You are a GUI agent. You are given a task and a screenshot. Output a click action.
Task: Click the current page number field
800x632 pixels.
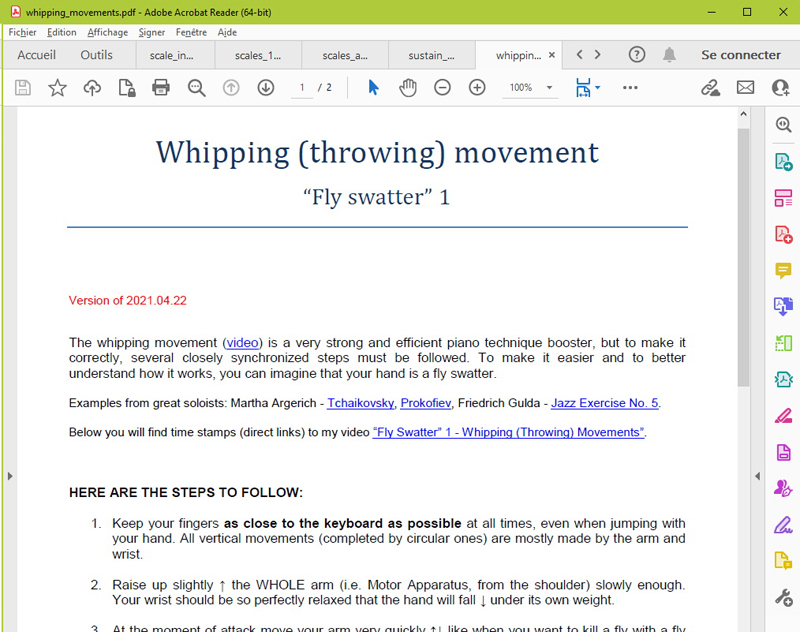click(x=302, y=88)
